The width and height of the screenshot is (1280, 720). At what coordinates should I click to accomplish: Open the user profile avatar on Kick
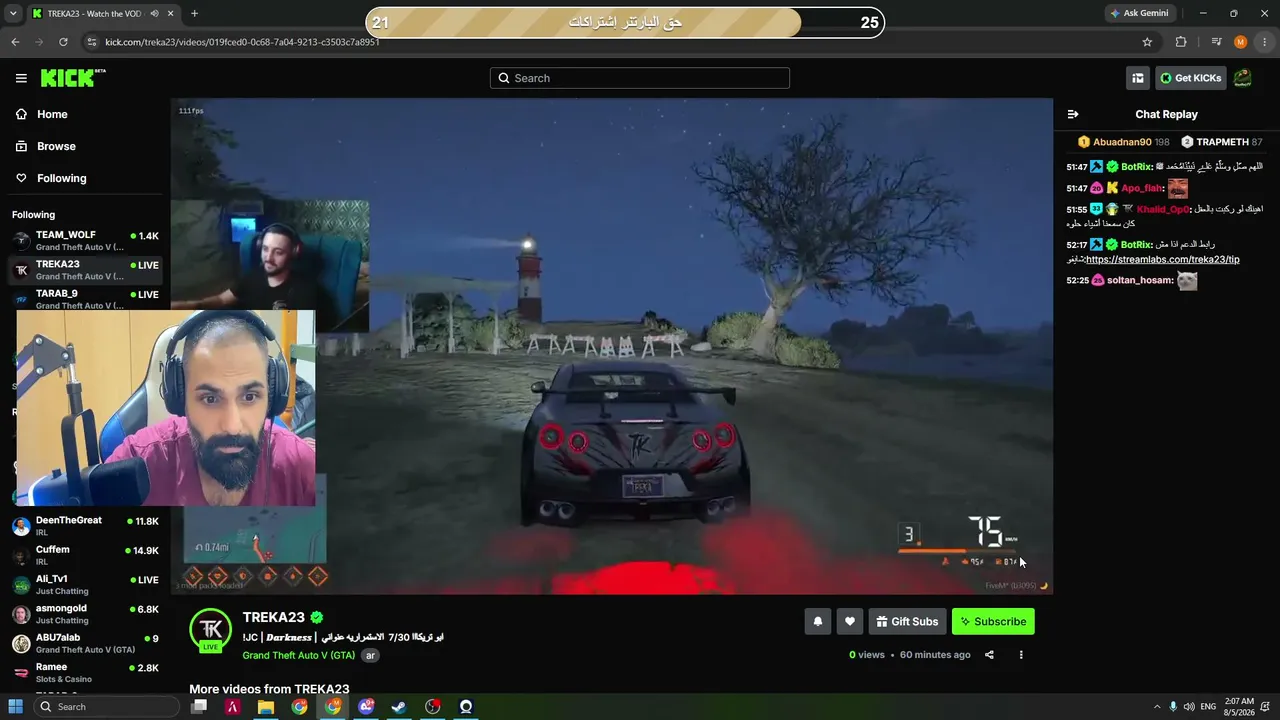[x=1242, y=78]
